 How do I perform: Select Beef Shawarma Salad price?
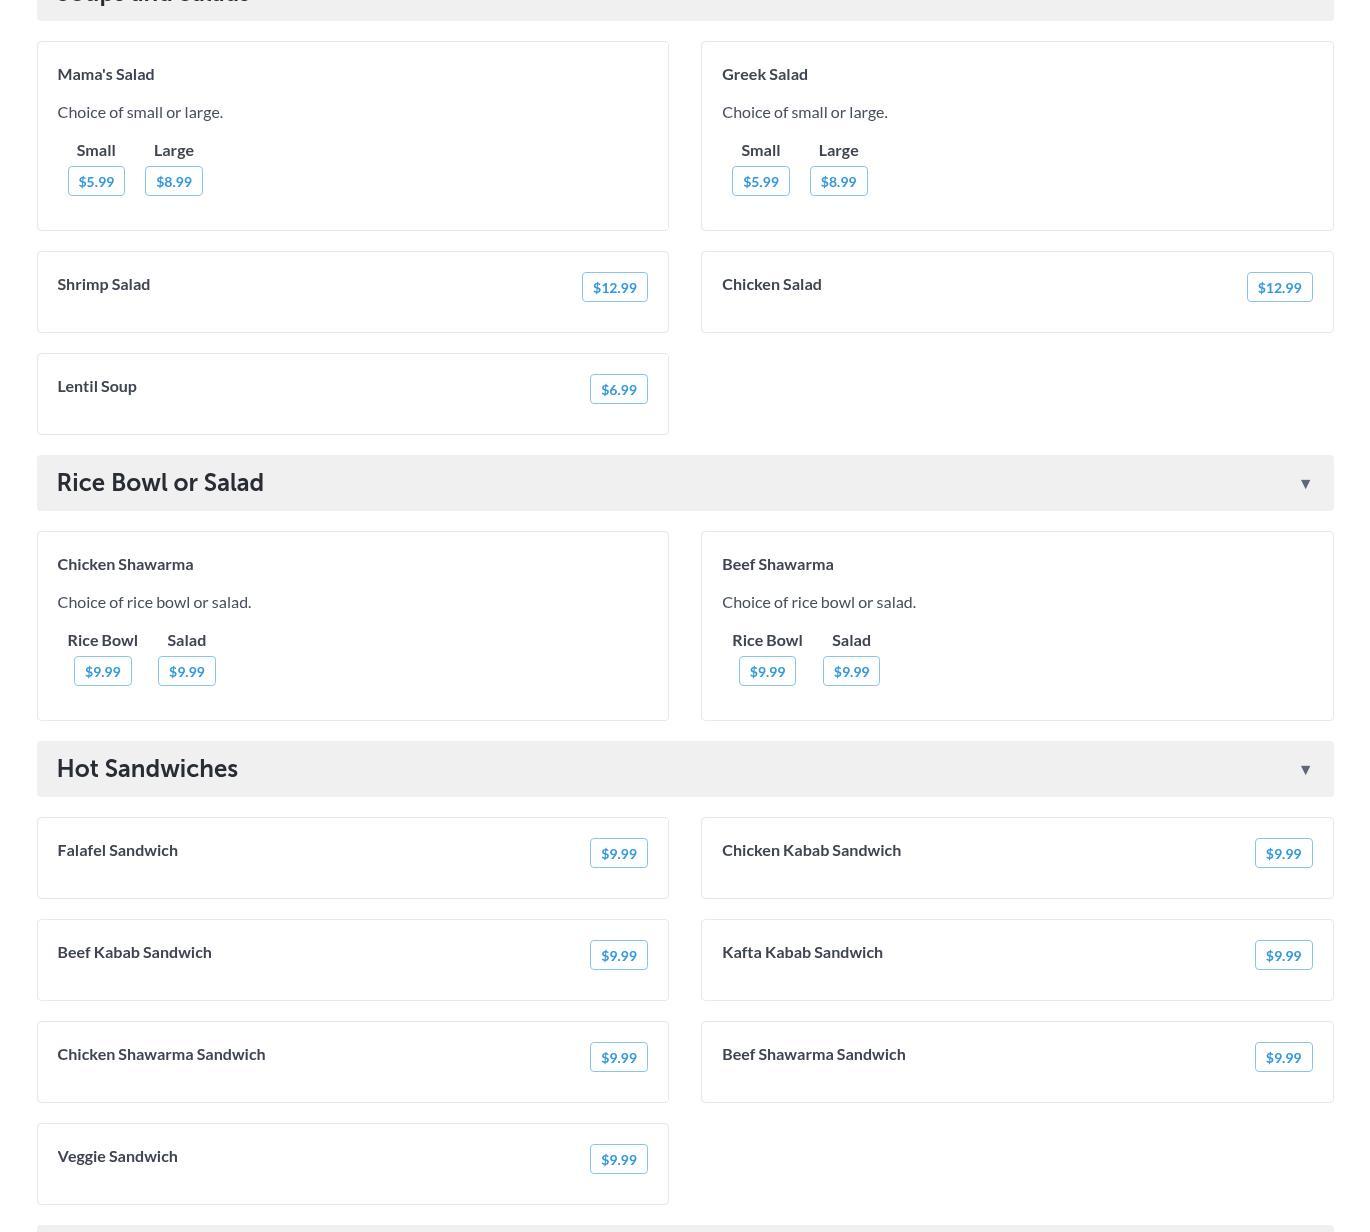[x=851, y=672]
